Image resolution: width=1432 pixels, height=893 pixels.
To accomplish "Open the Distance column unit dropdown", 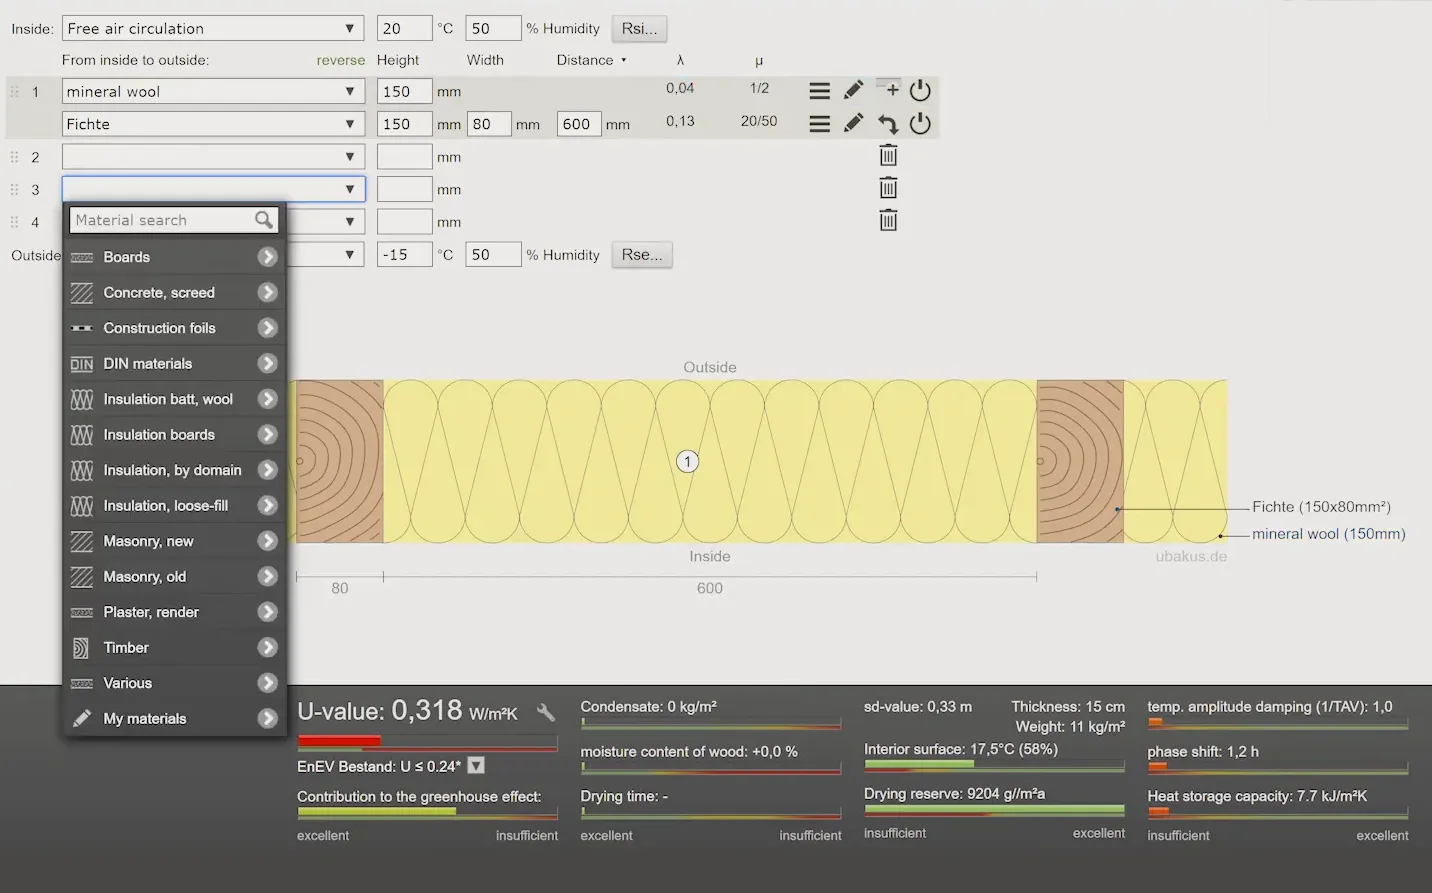I will click(624, 60).
